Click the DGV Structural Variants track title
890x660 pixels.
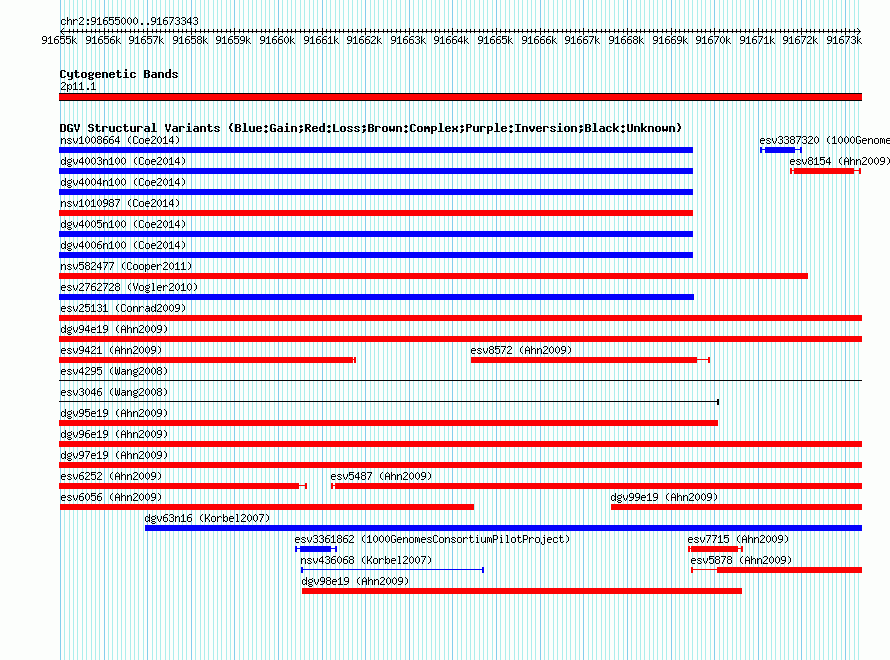(370, 128)
